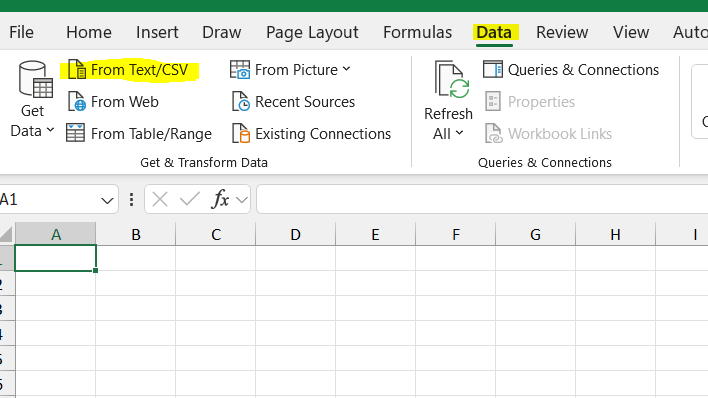Select column D header
Screen dimensions: 708x398
tap(295, 234)
